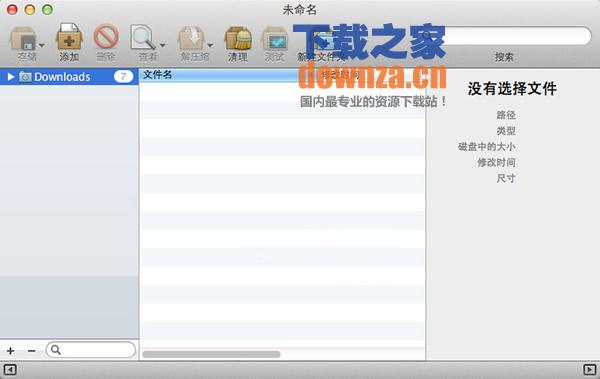Click the 类型 label in info panel
Viewport: 600px width, 379px height.
(x=506, y=131)
